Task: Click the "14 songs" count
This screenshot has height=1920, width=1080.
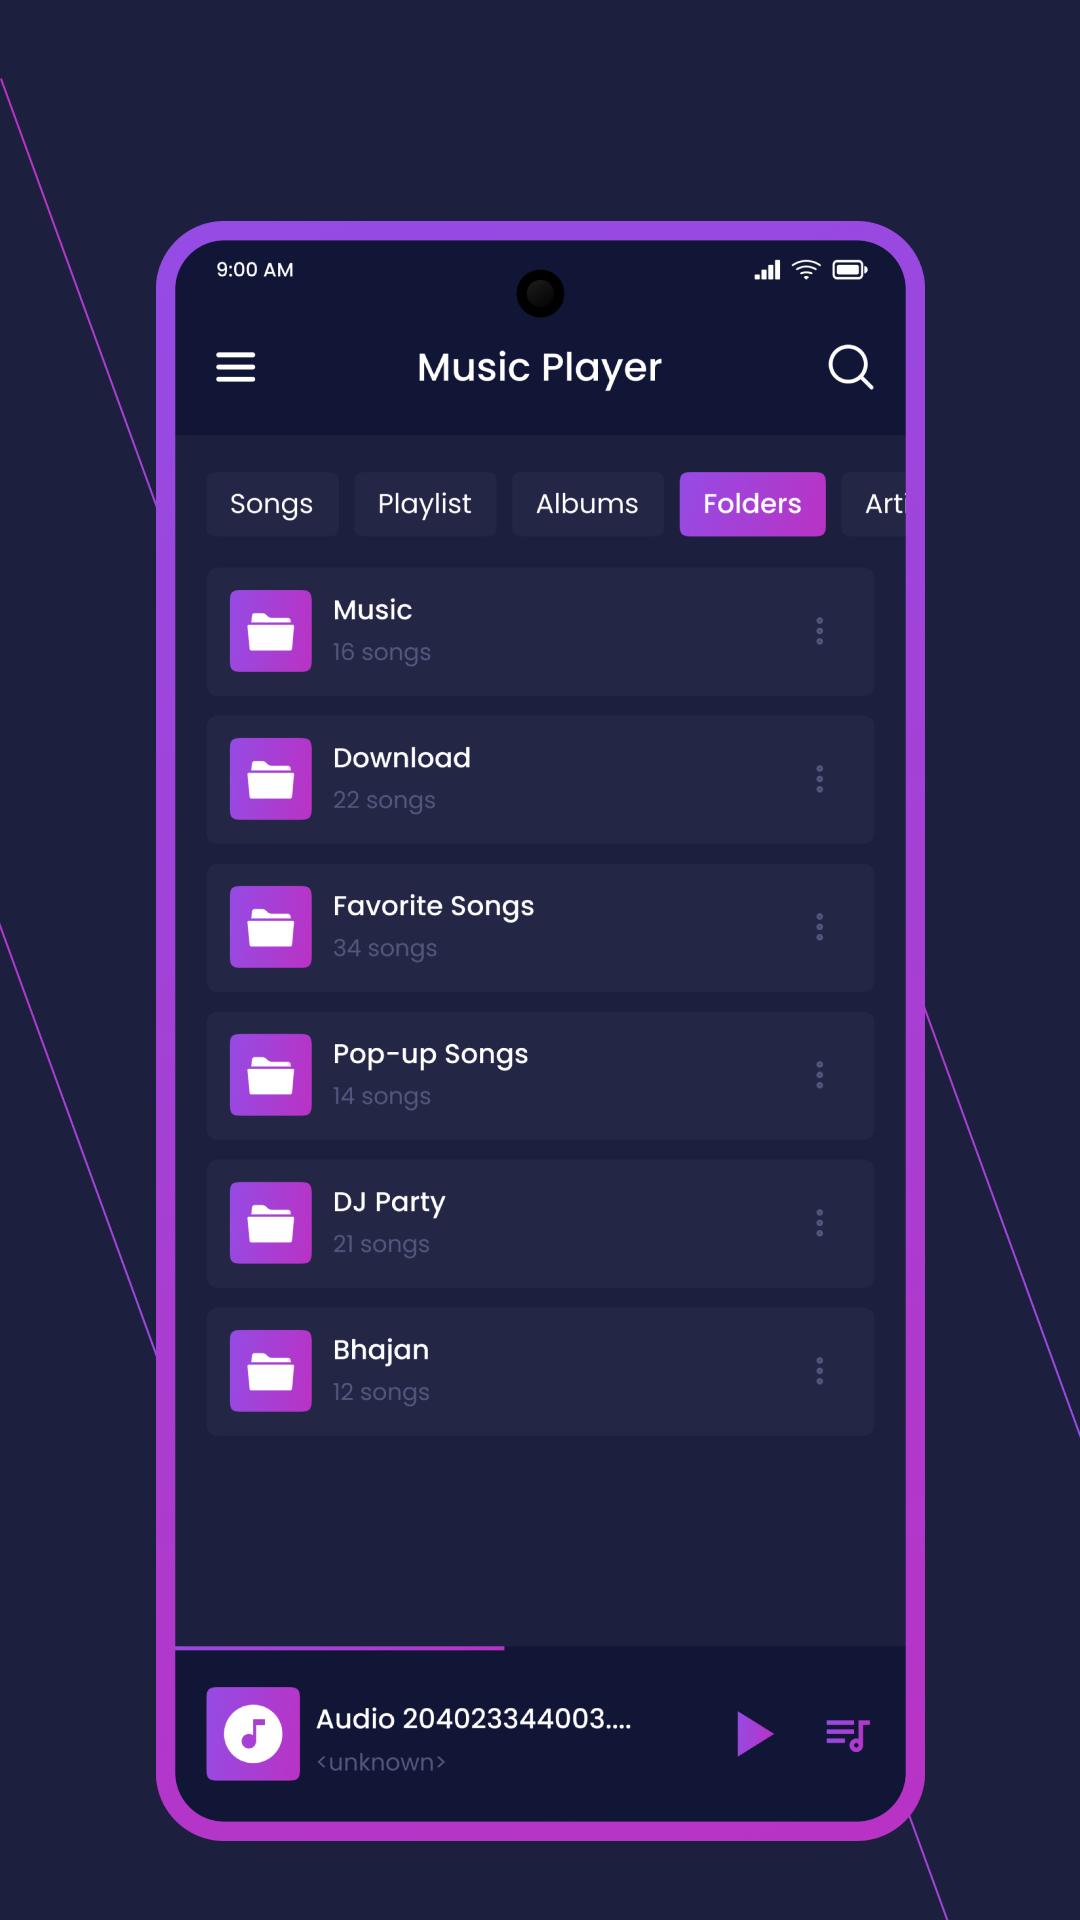Action: (382, 1097)
